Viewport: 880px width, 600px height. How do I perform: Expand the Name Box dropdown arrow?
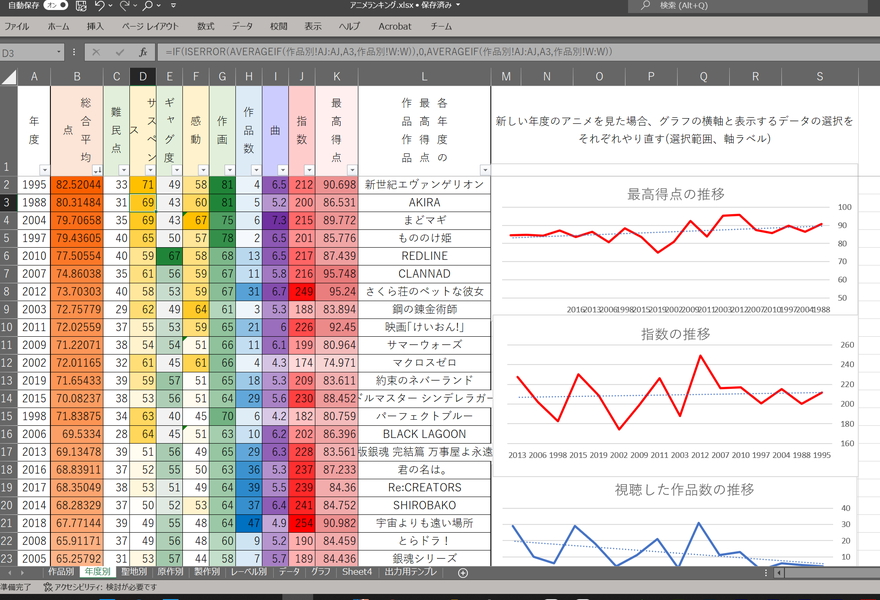(59, 52)
